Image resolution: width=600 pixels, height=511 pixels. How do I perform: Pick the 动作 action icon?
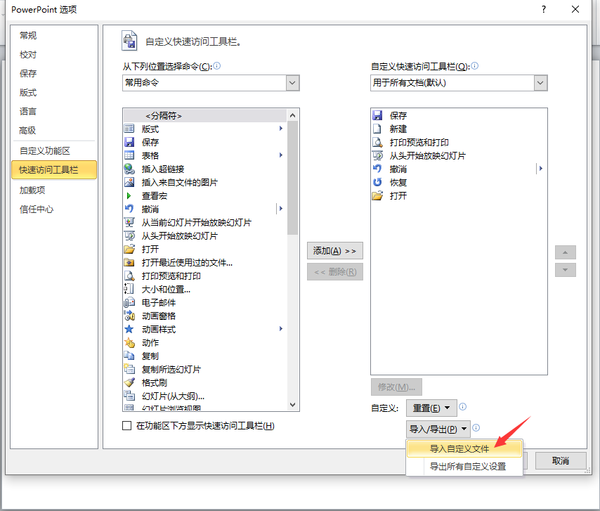[129, 343]
